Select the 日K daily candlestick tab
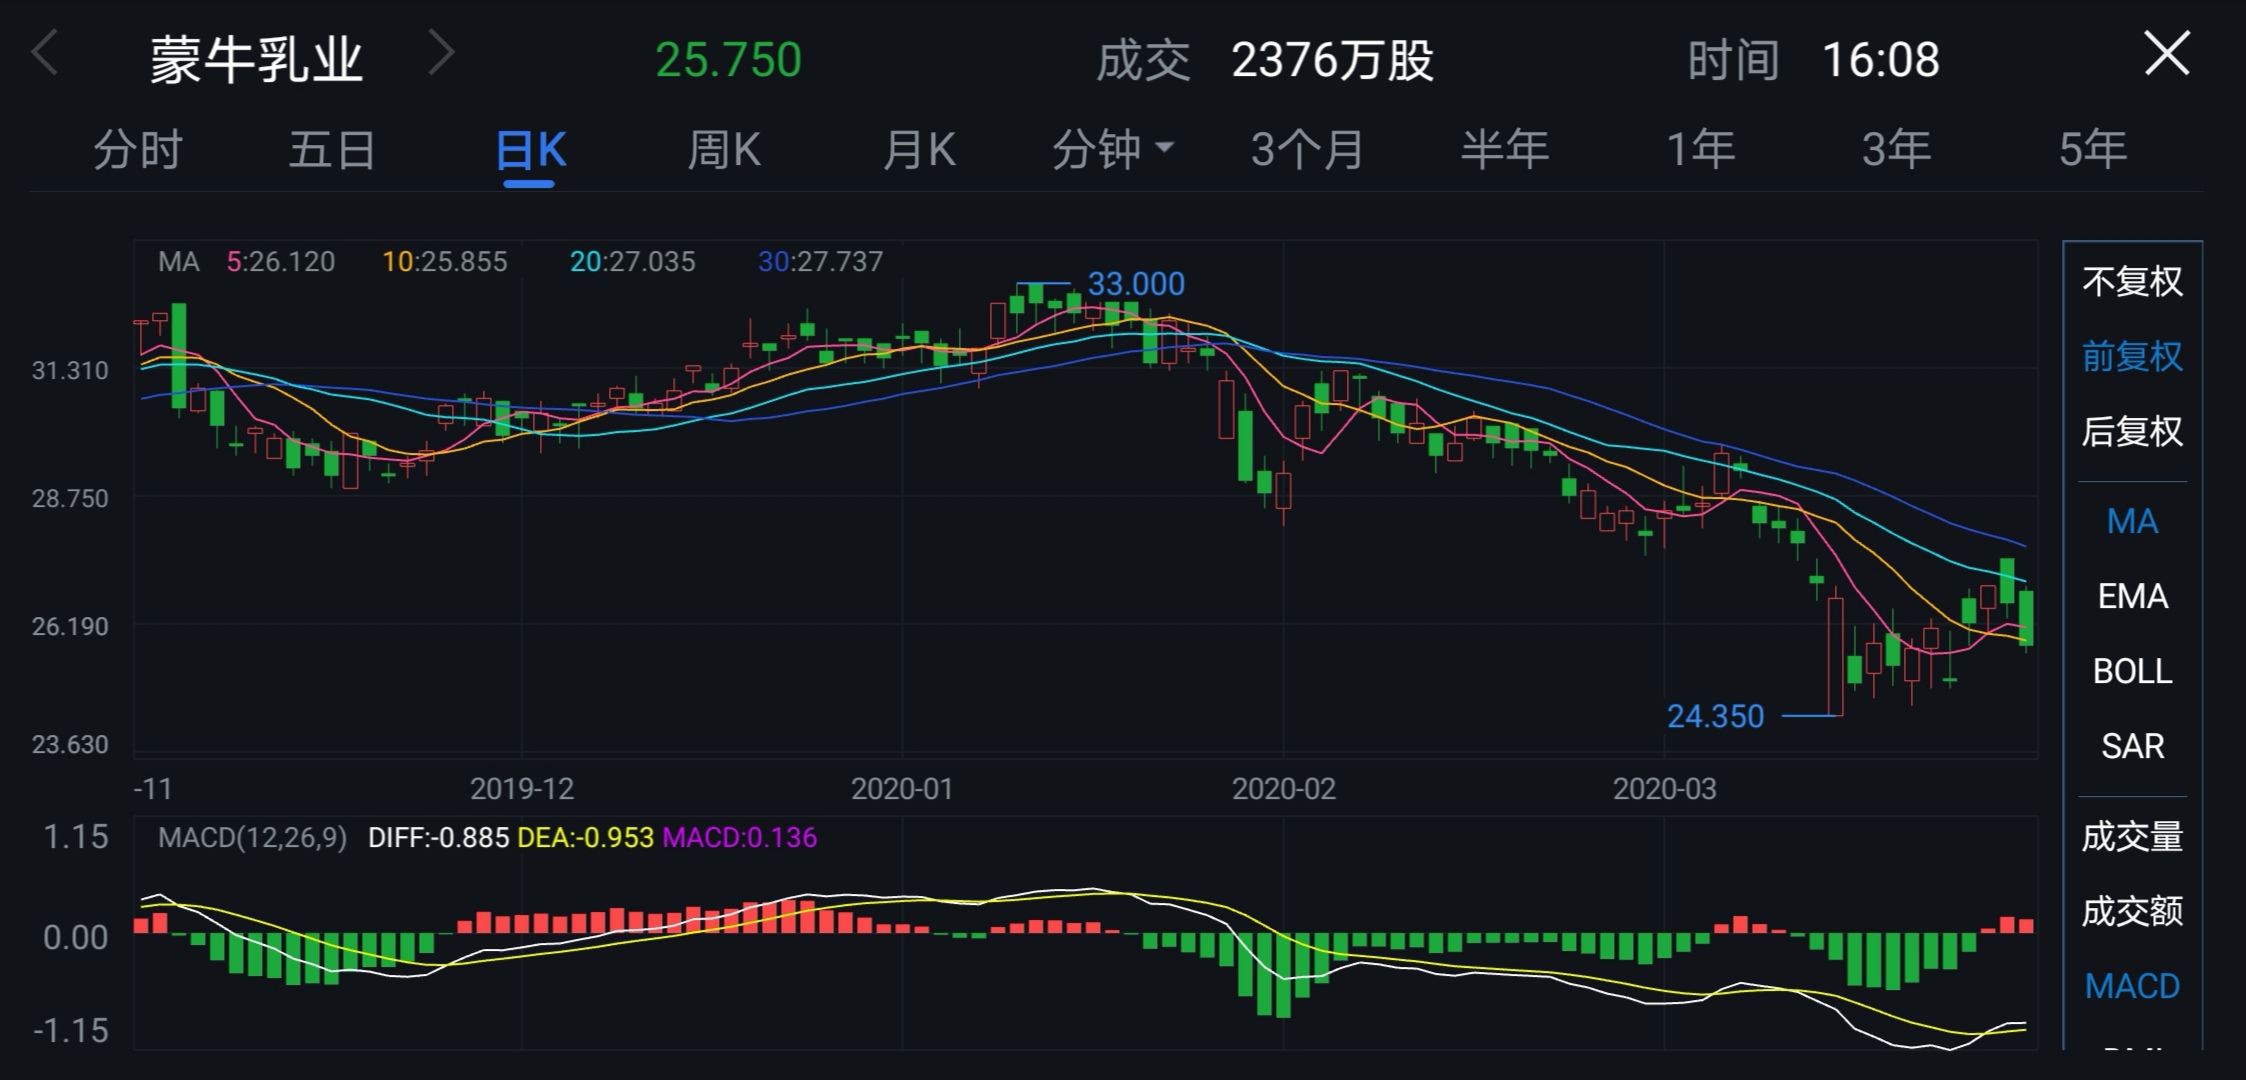 tap(530, 150)
